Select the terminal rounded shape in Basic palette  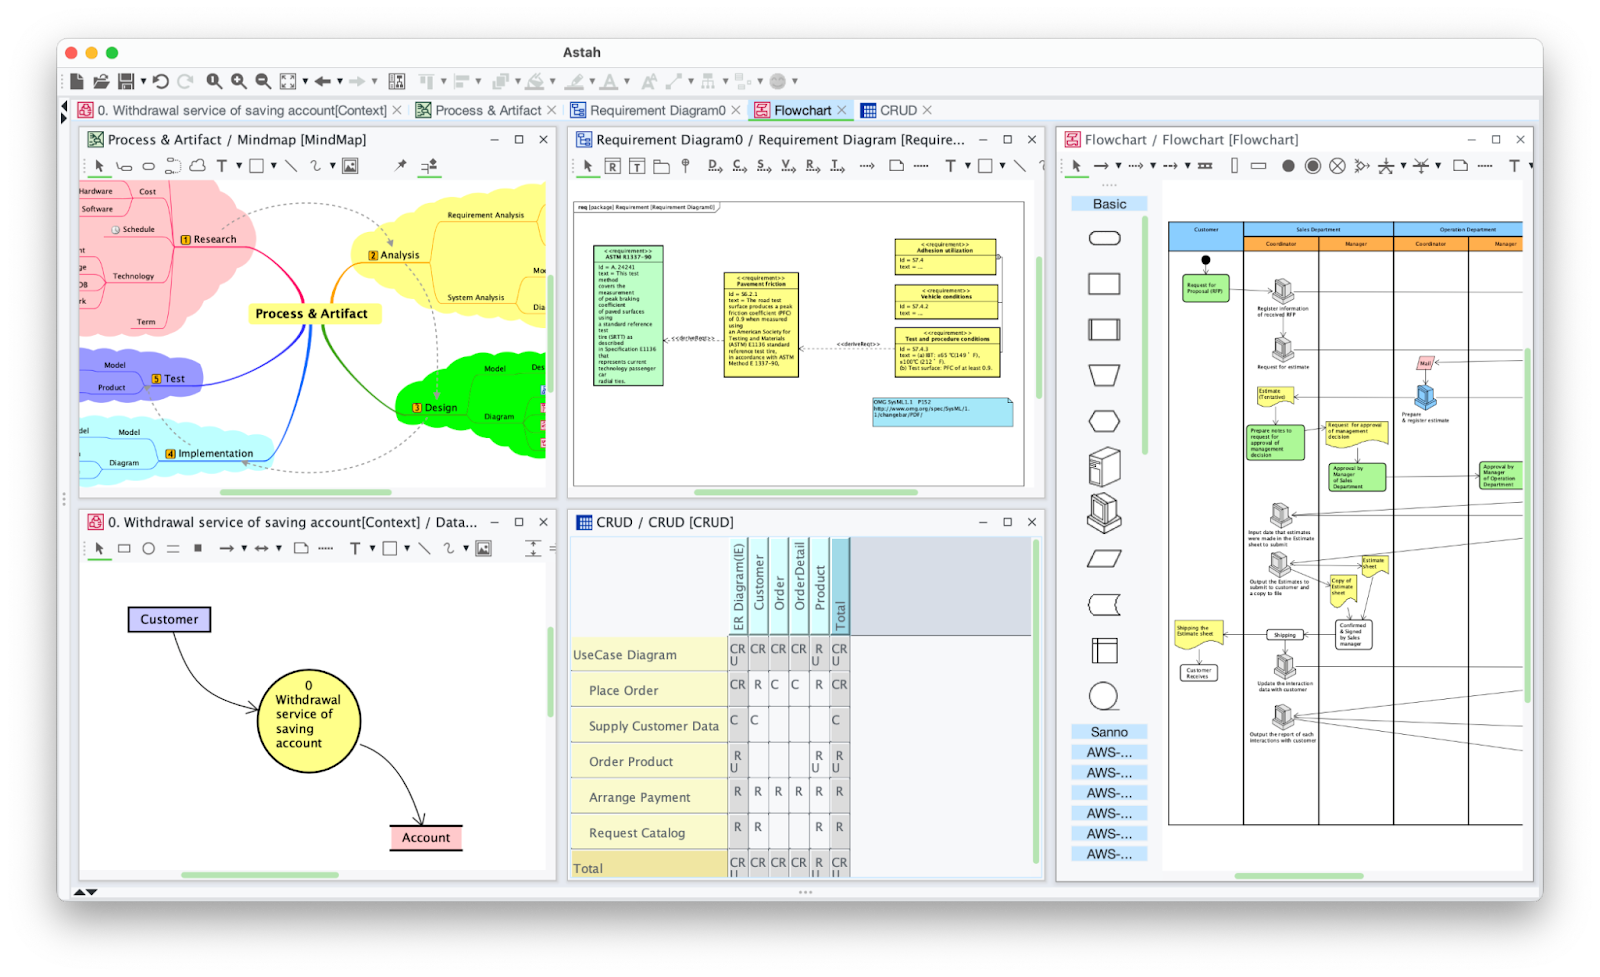1104,238
